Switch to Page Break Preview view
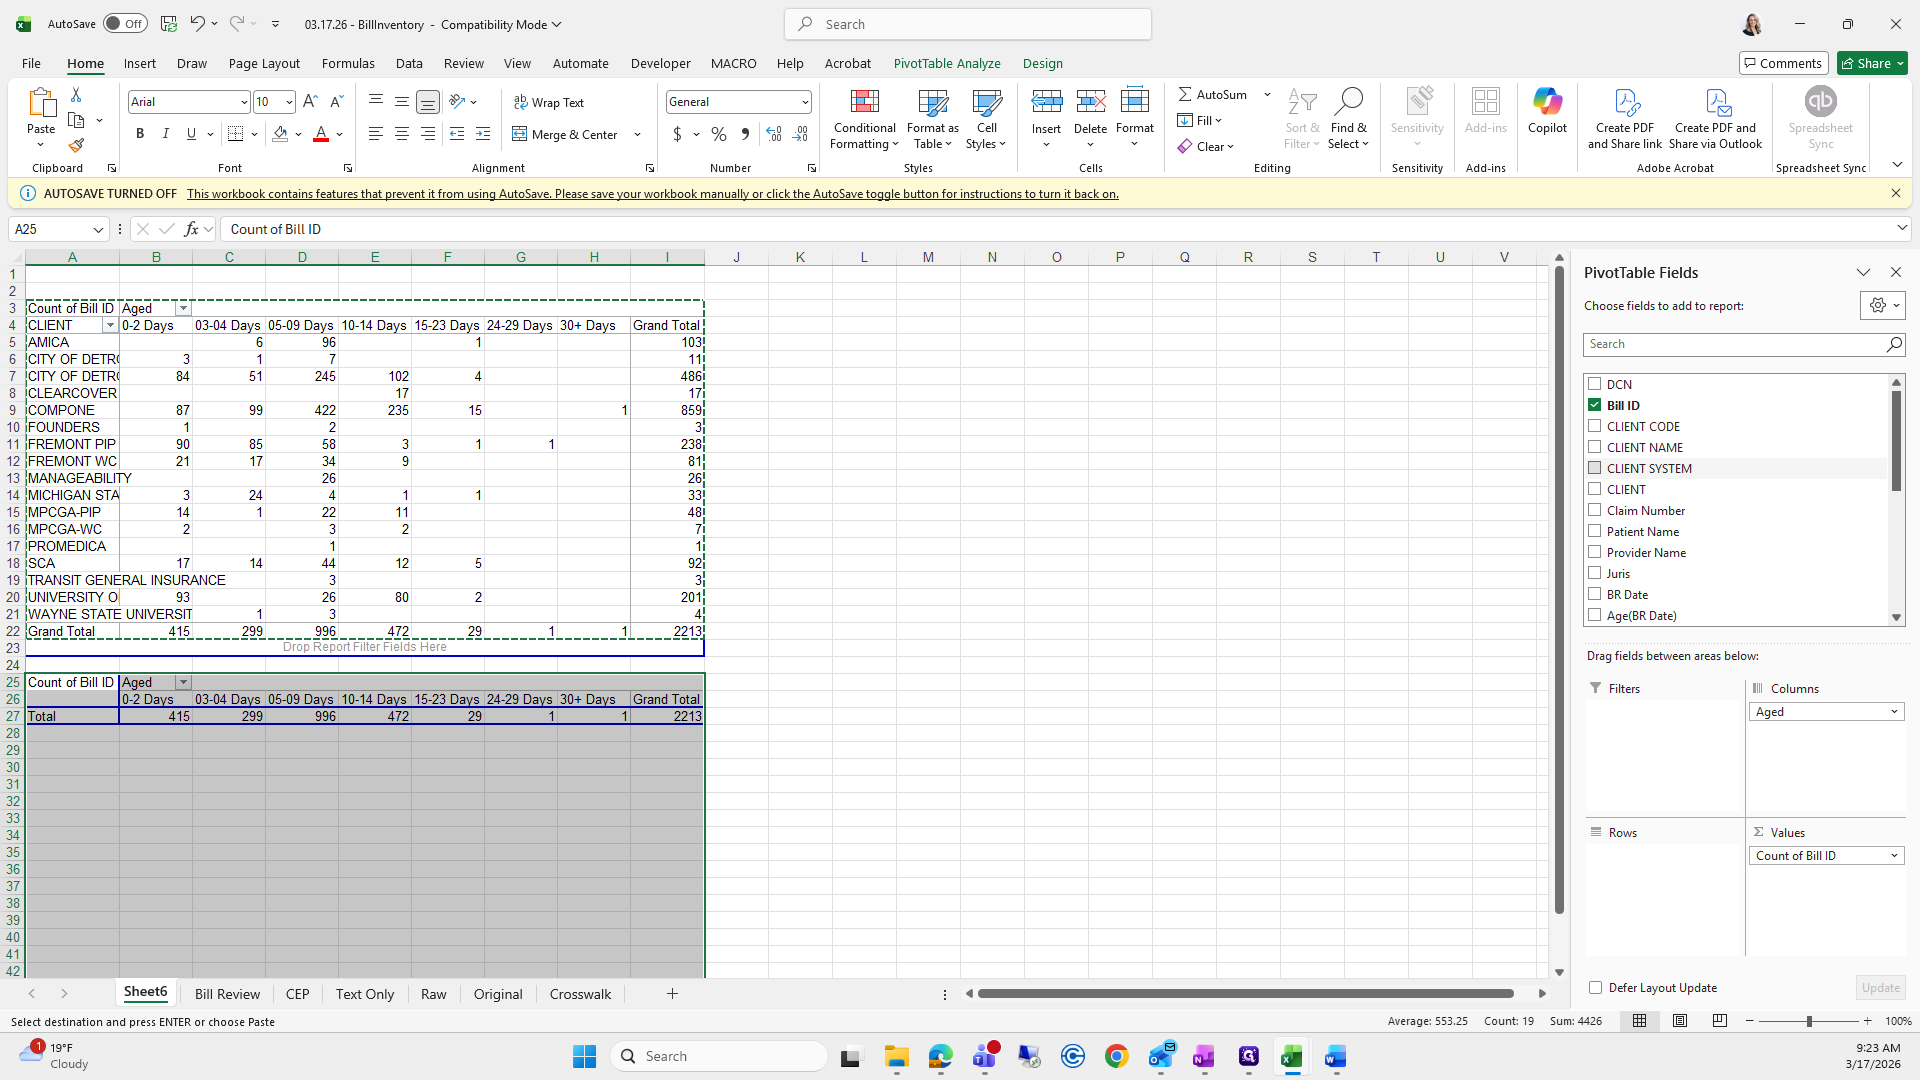This screenshot has width=1920, height=1080. point(1719,1021)
